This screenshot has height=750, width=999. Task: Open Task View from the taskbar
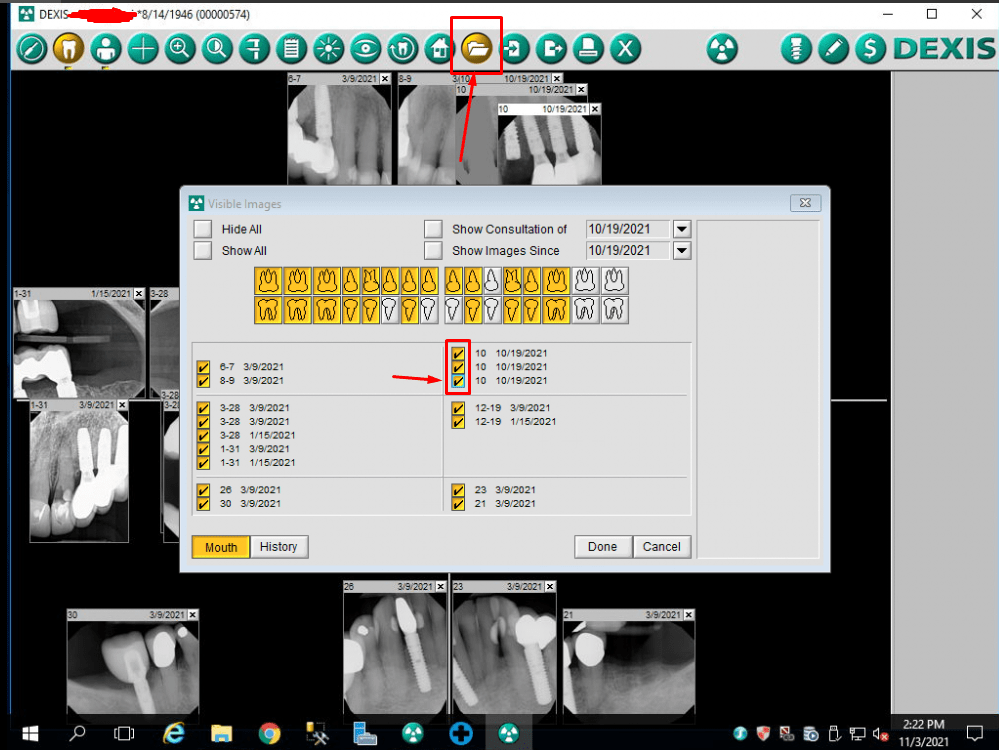pos(124,733)
